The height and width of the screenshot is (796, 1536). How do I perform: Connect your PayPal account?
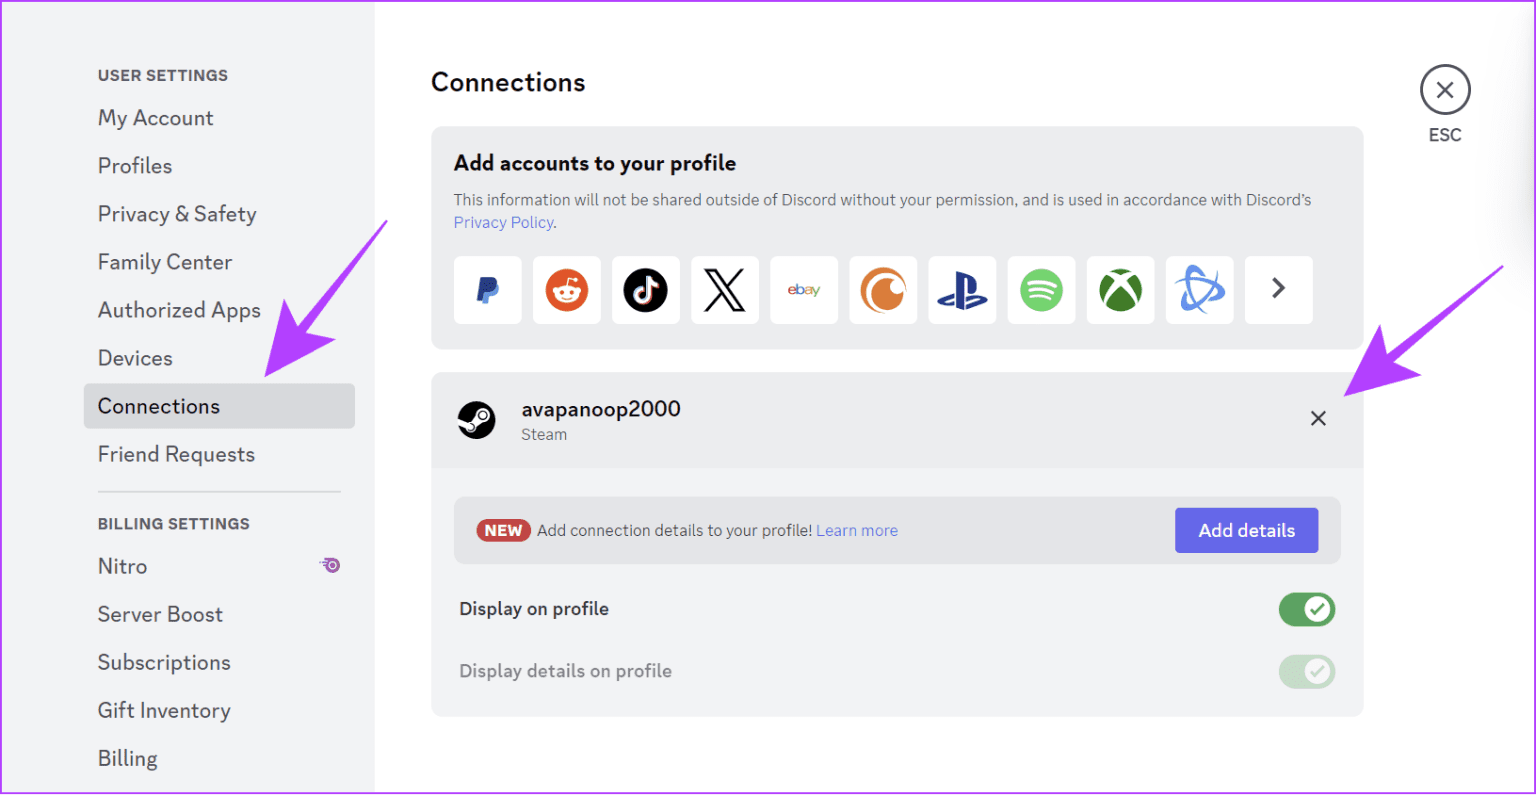[x=487, y=290]
